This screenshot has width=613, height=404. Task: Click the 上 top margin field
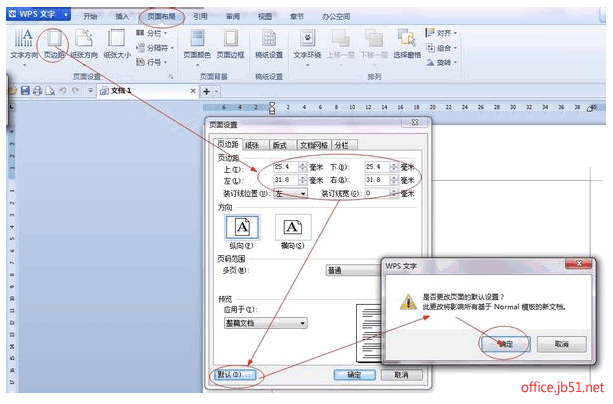click(286, 167)
